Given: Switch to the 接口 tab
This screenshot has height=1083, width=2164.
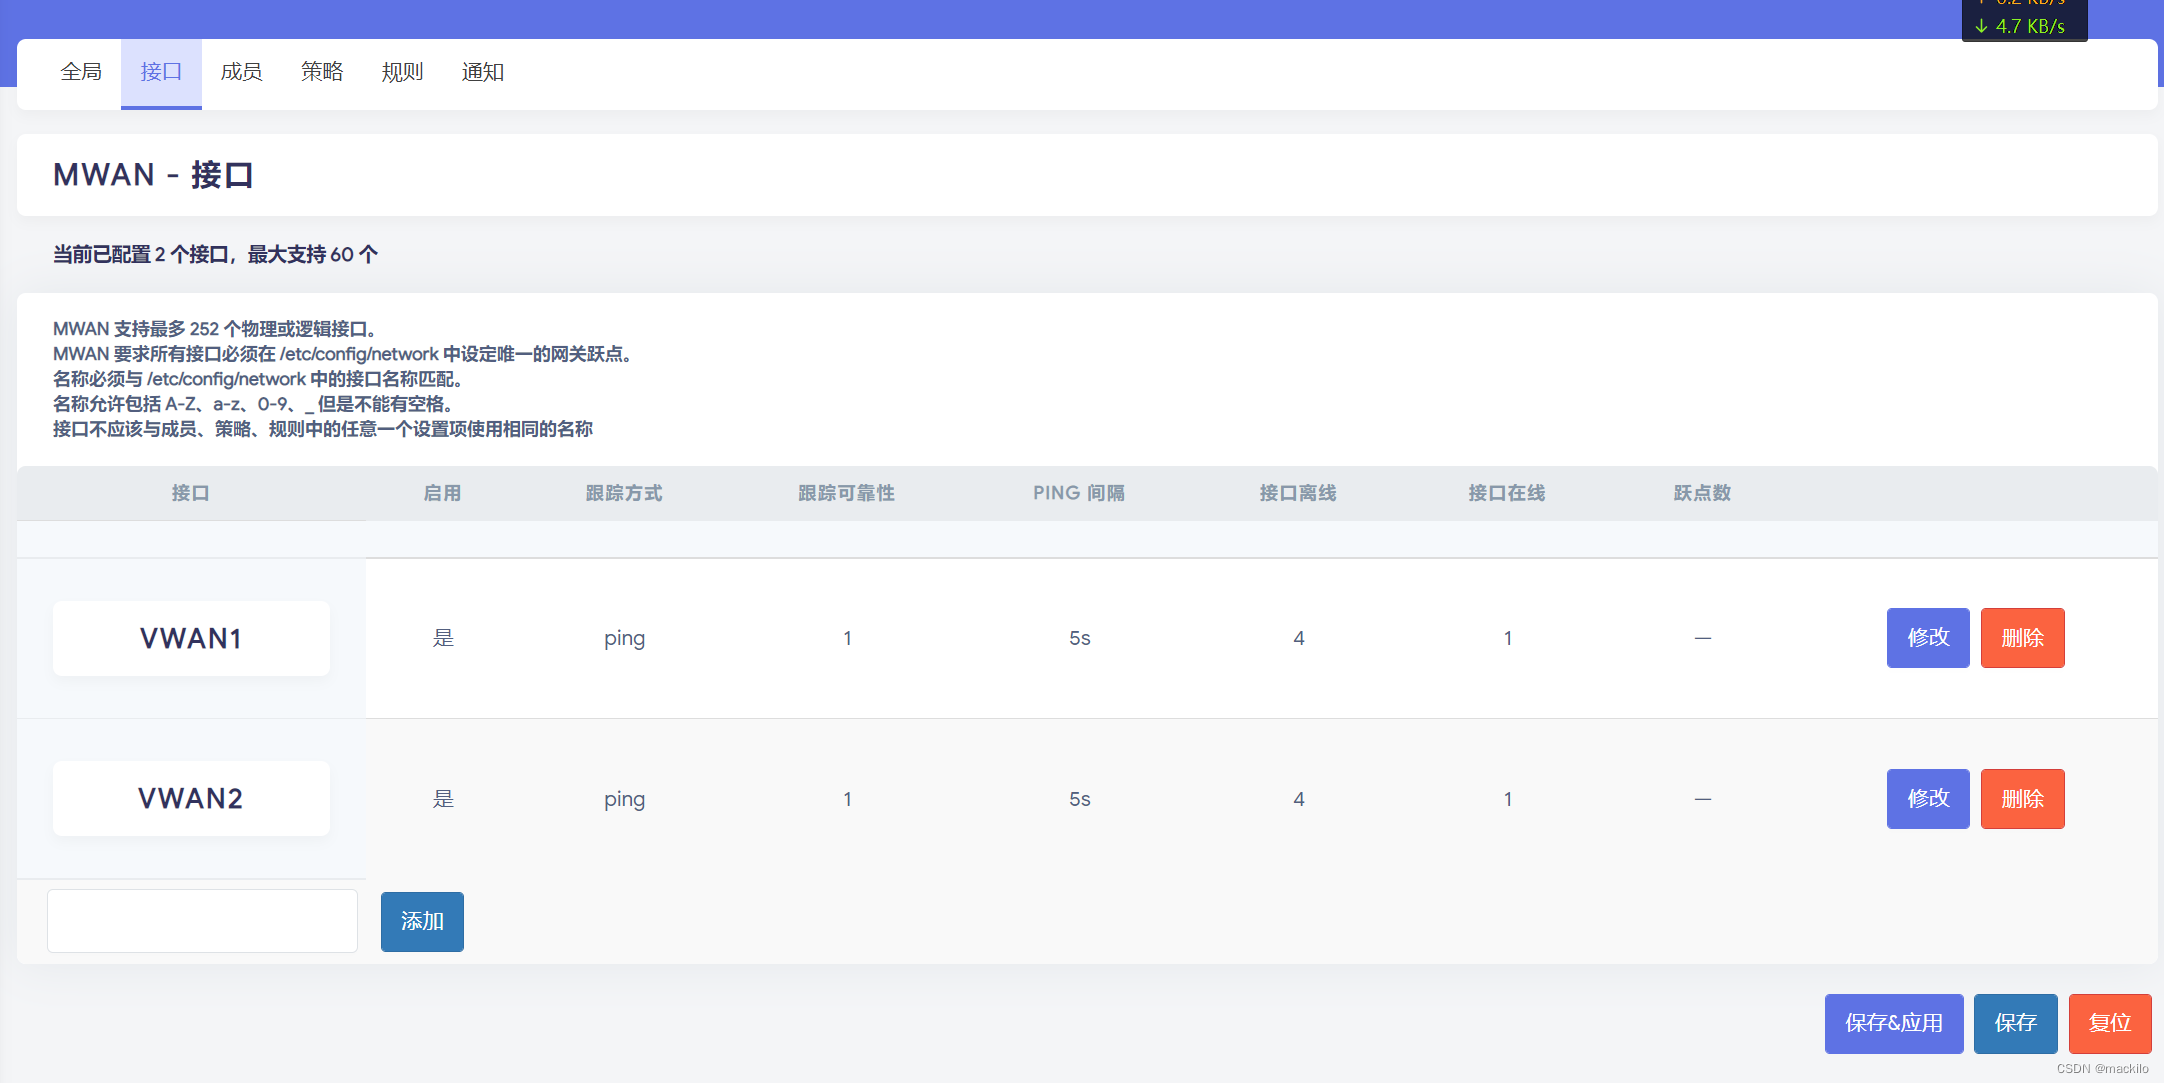Looking at the screenshot, I should 161,72.
